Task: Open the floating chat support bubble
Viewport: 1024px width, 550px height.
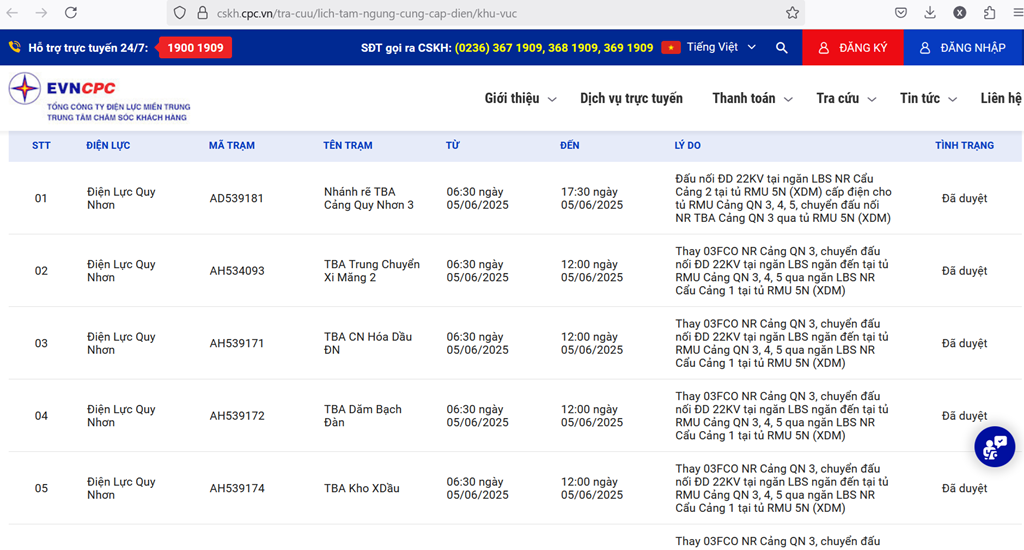Action: (x=994, y=447)
